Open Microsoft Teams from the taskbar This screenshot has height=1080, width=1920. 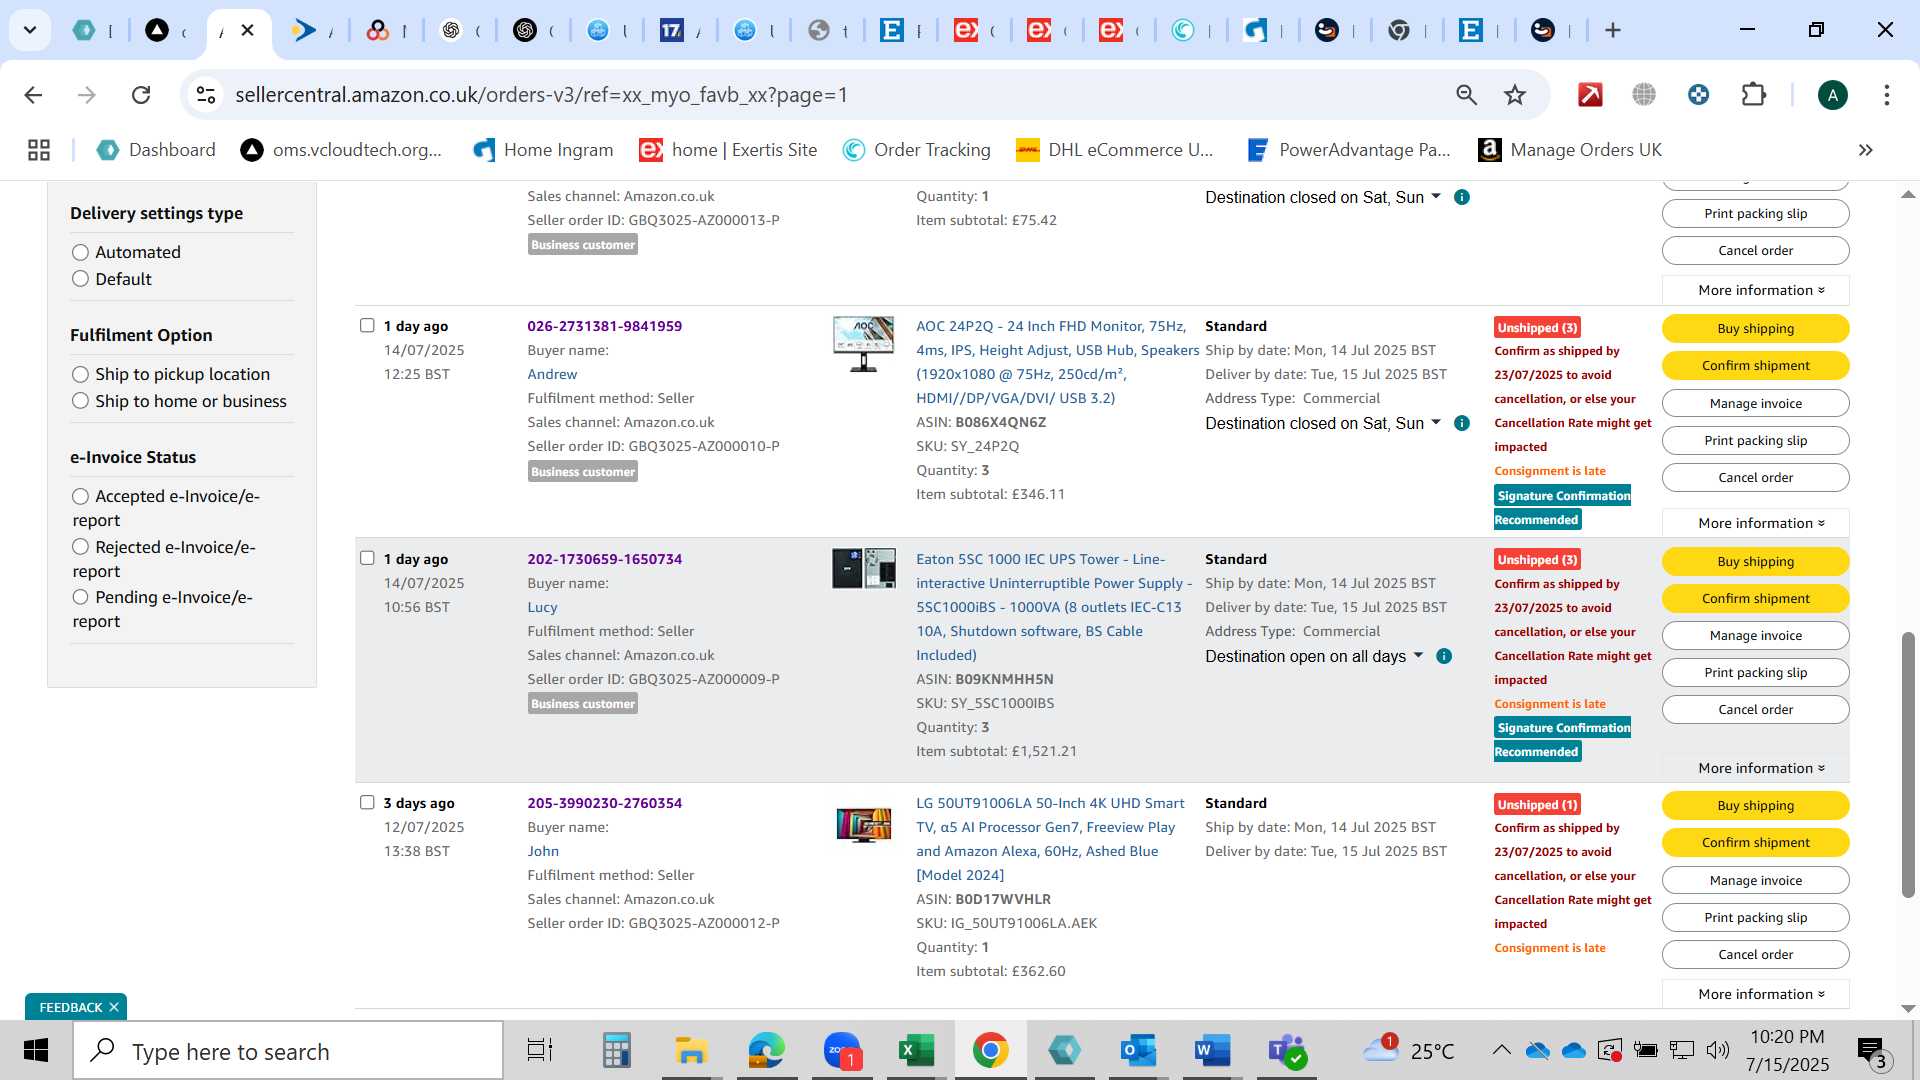point(1286,1051)
